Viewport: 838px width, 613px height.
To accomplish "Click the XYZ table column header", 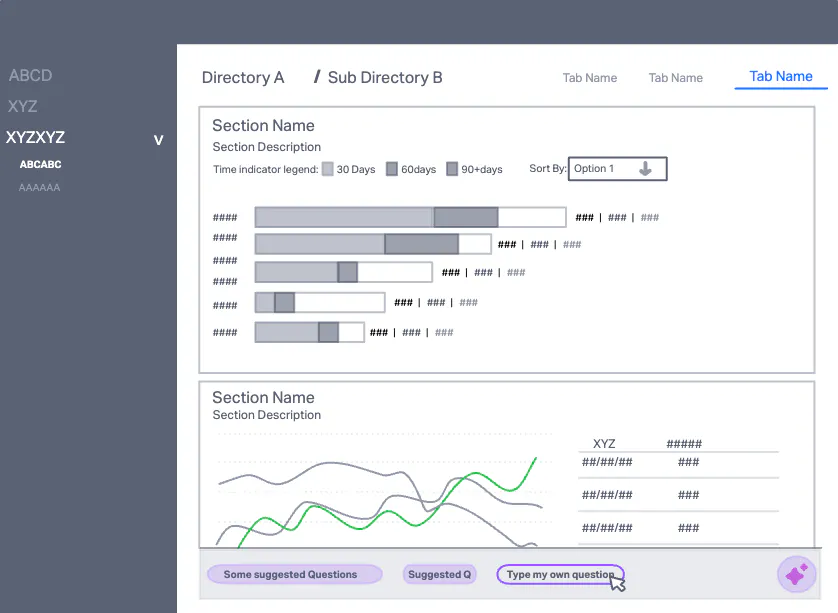I will [604, 444].
